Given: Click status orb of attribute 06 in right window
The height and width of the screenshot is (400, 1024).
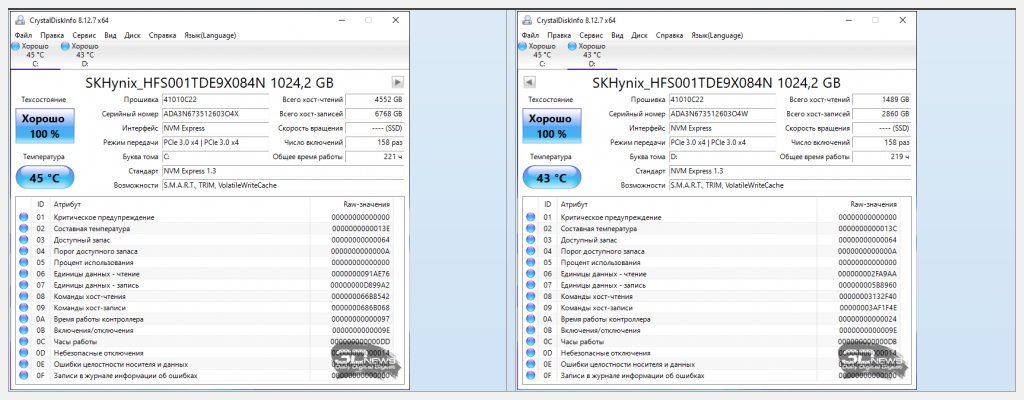Looking at the screenshot, I should tap(531, 274).
